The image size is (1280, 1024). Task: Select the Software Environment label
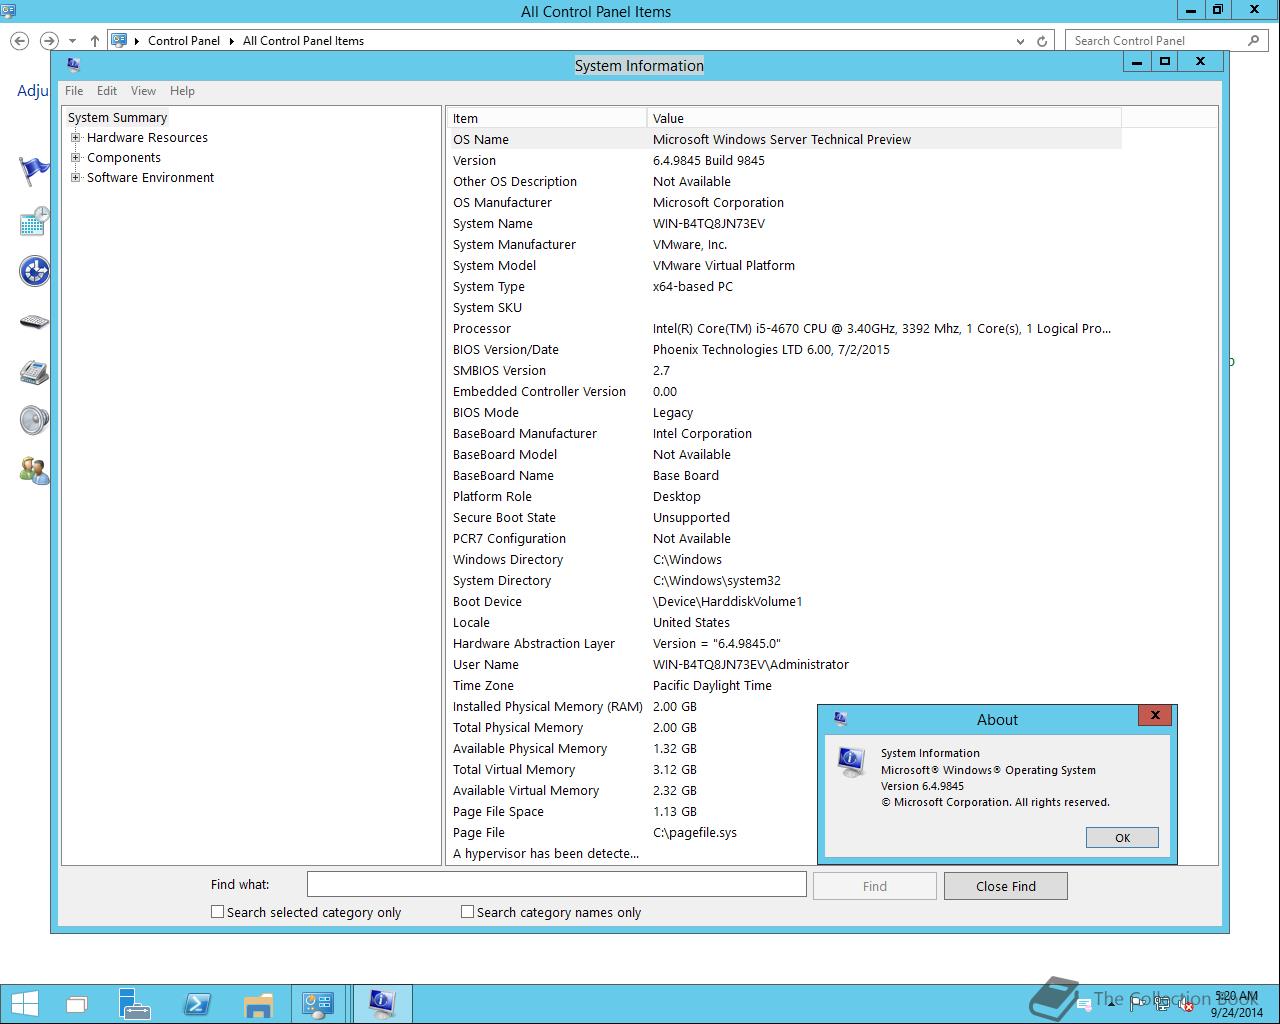(150, 178)
